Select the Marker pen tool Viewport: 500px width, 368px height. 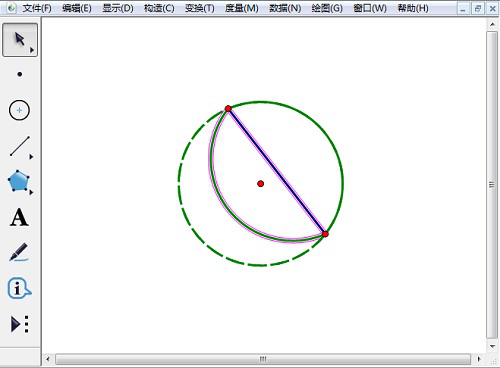pos(19,252)
